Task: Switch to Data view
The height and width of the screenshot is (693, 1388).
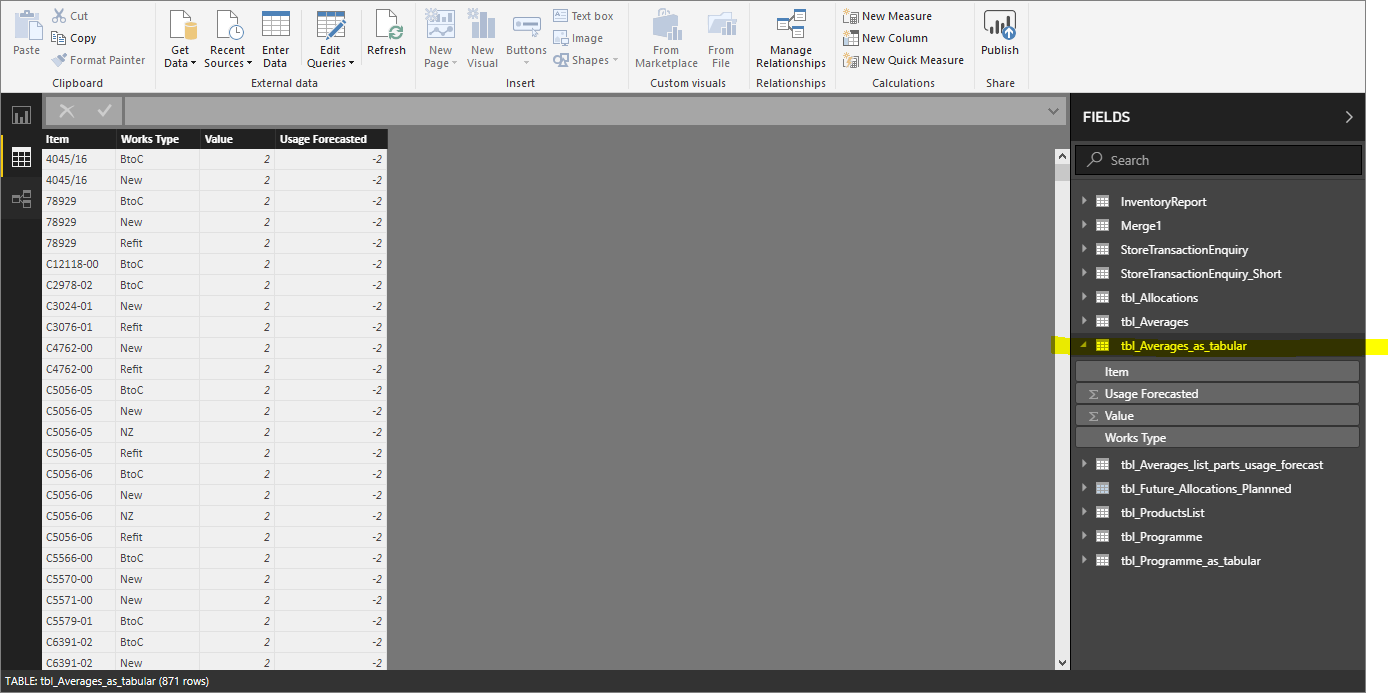Action: click(x=21, y=157)
